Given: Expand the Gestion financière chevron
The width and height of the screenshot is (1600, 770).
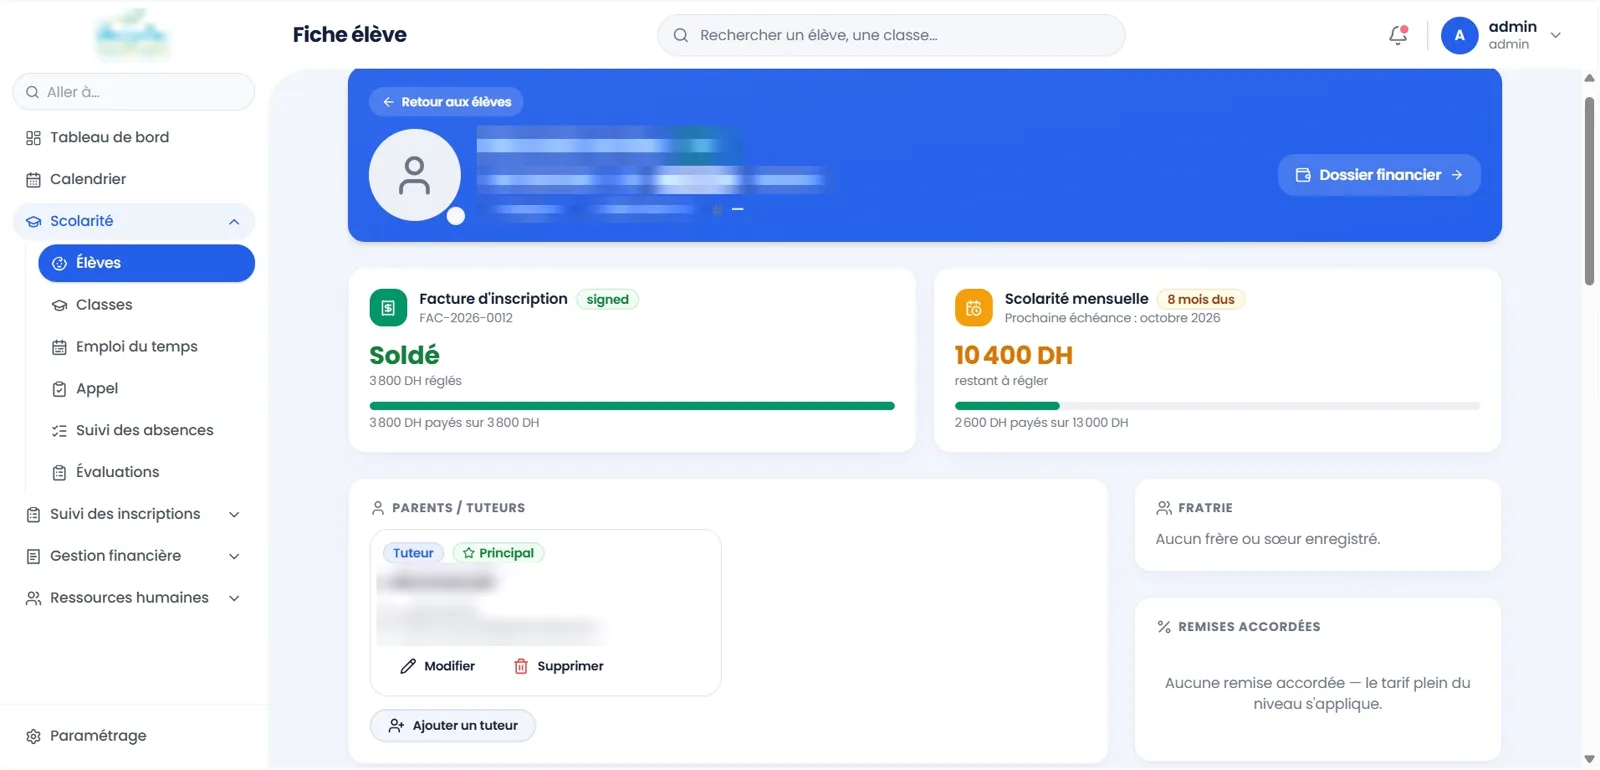Looking at the screenshot, I should (x=234, y=556).
